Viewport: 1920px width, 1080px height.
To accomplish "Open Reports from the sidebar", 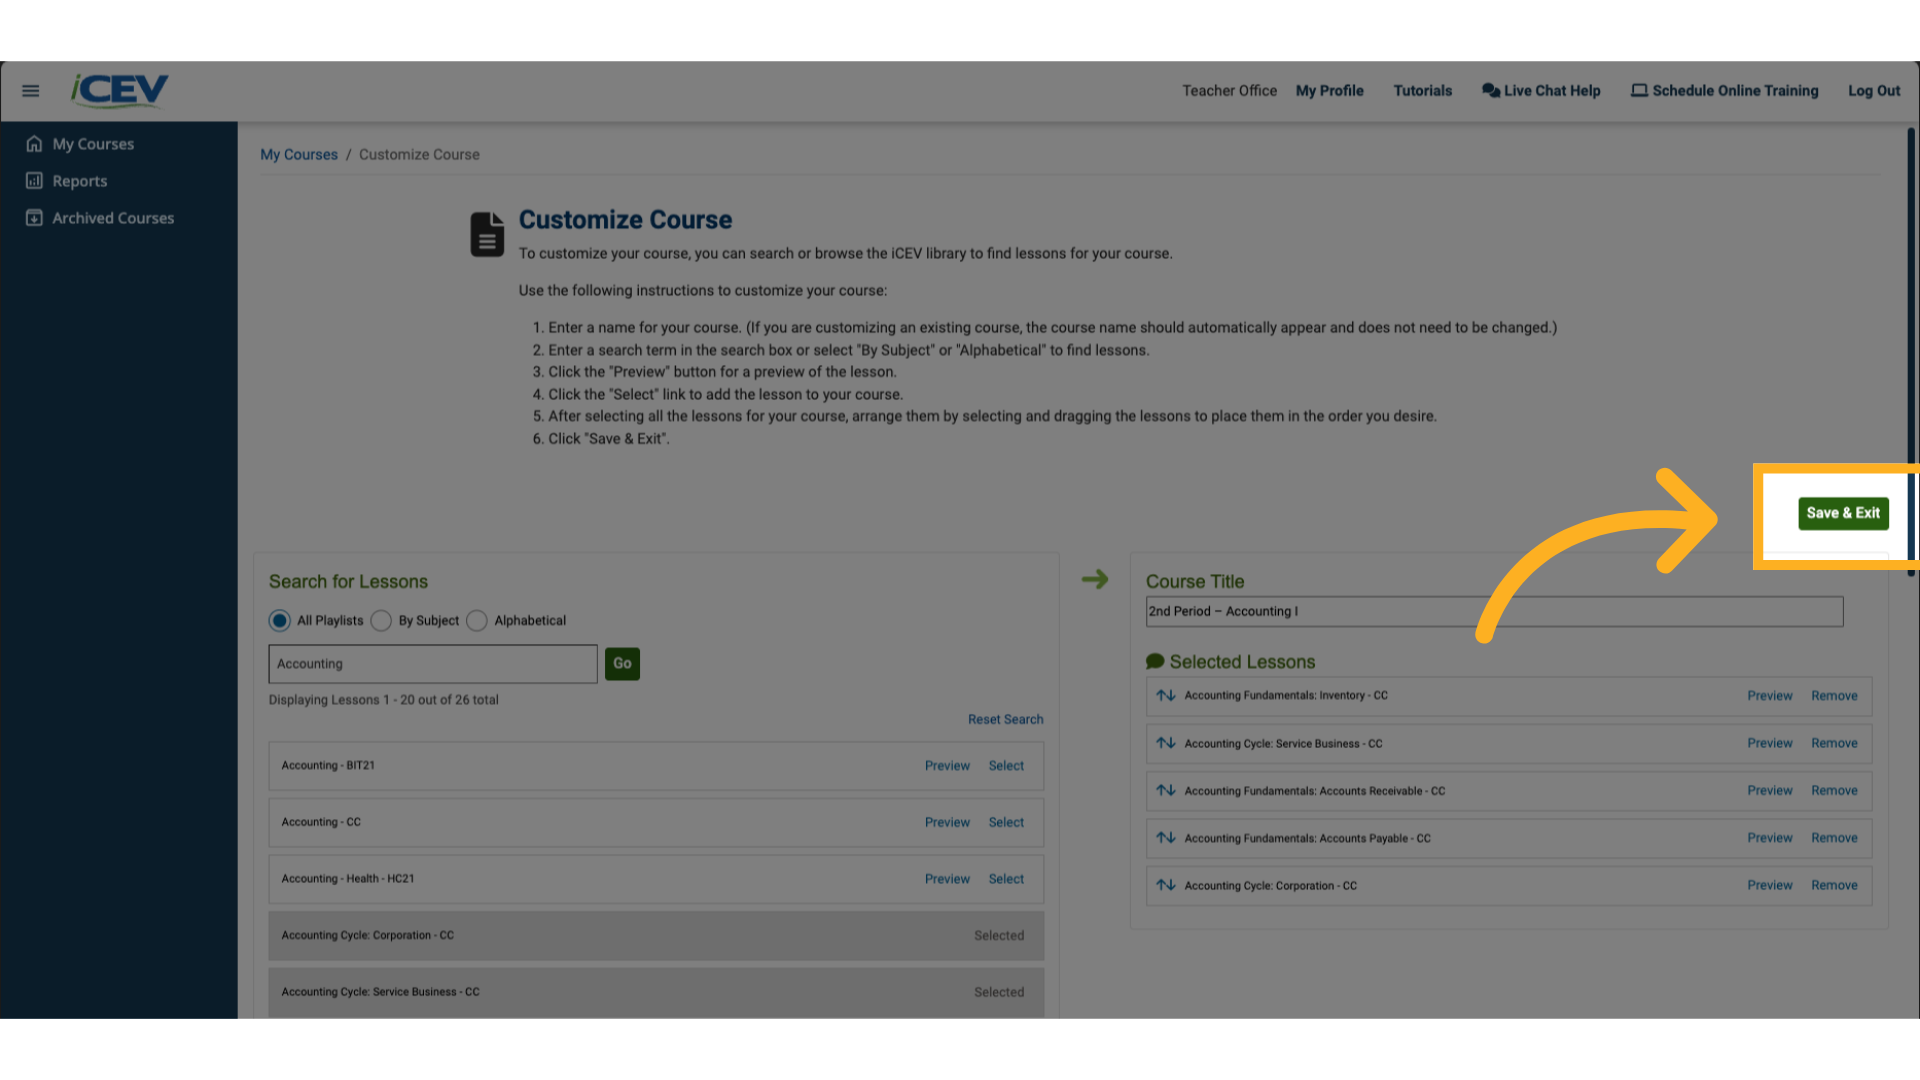I will click(x=80, y=180).
